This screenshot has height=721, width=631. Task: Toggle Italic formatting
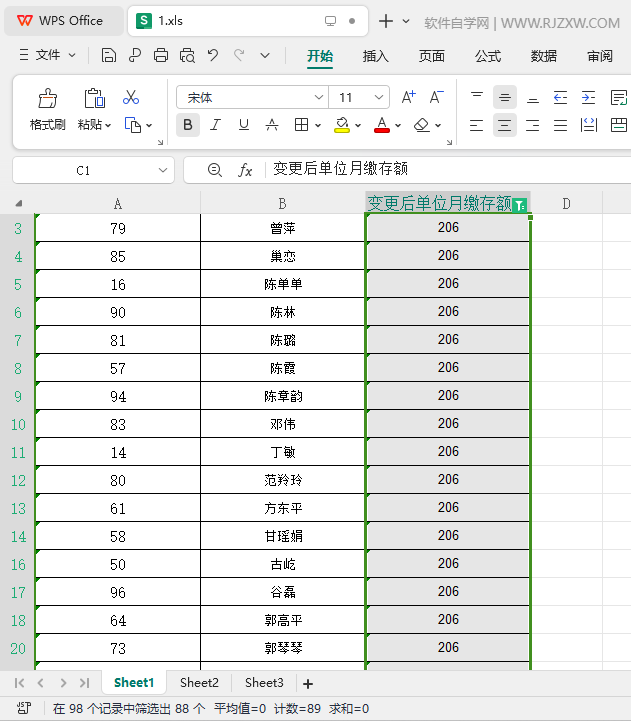(215, 125)
